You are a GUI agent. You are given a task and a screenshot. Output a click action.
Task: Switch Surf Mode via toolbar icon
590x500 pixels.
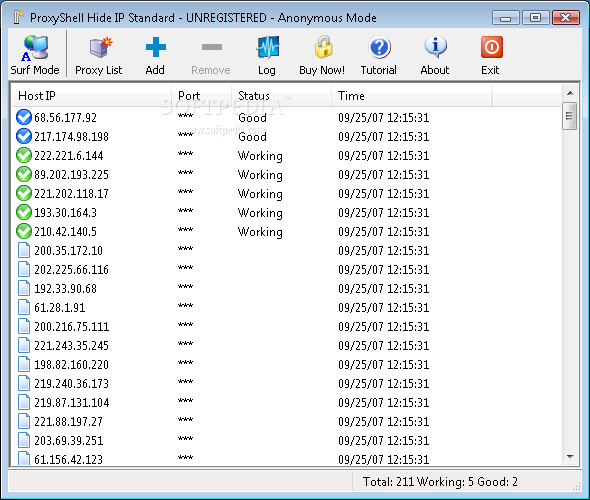pyautogui.click(x=35, y=48)
